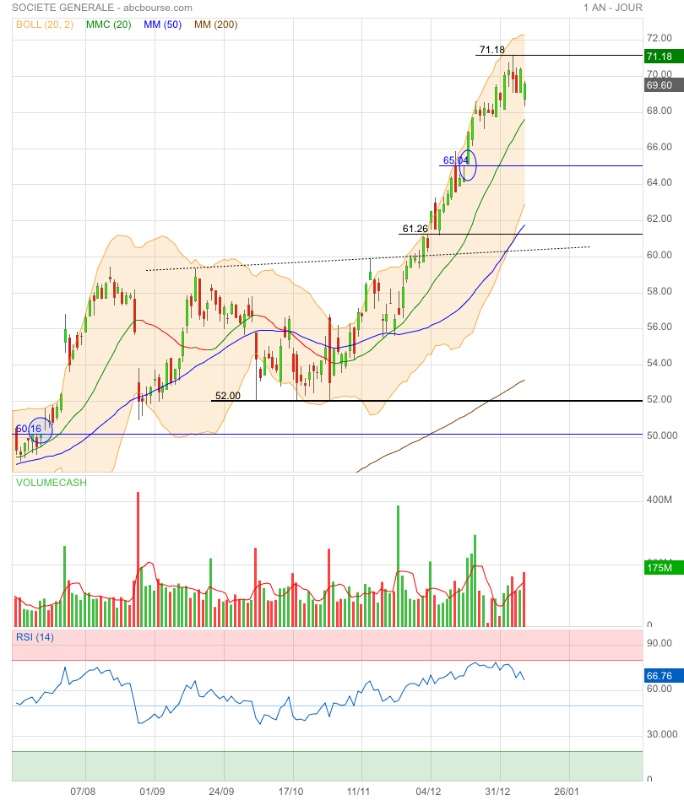The image size is (684, 800).
Task: Click the 72.00 price axis label
Action: (659, 38)
